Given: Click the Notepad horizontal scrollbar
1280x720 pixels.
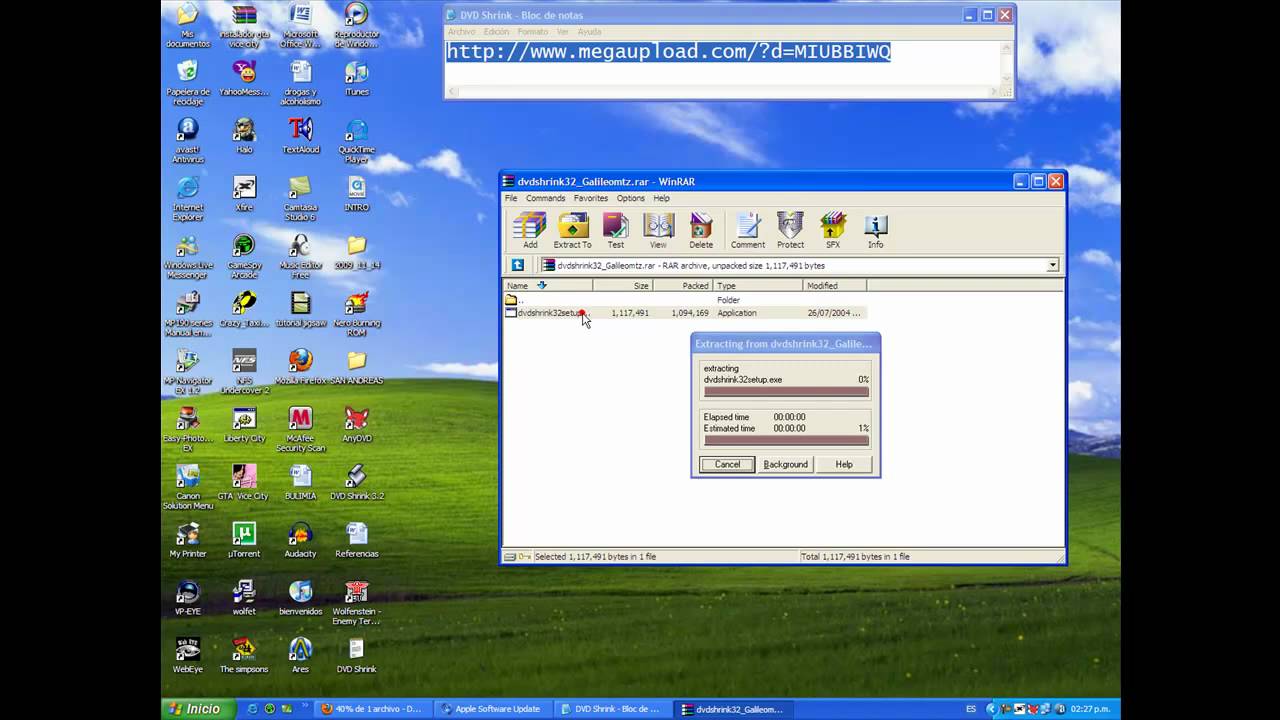Looking at the screenshot, I should (724, 92).
